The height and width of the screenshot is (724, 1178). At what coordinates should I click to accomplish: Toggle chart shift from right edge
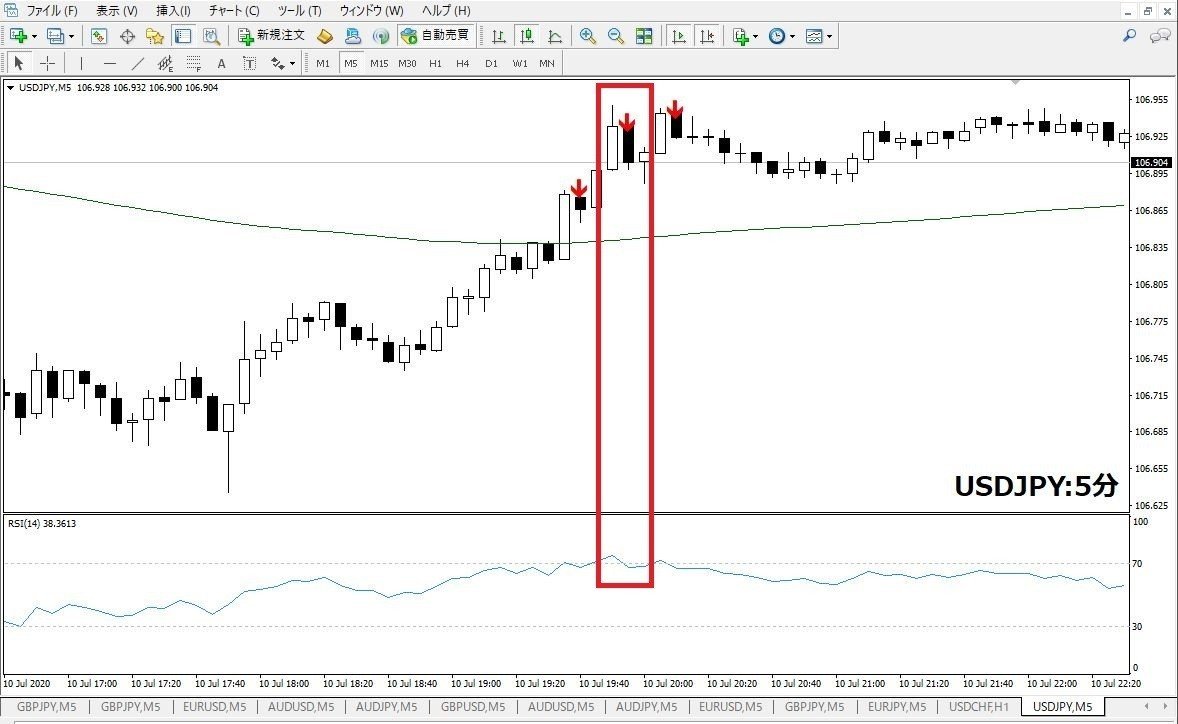[x=706, y=35]
